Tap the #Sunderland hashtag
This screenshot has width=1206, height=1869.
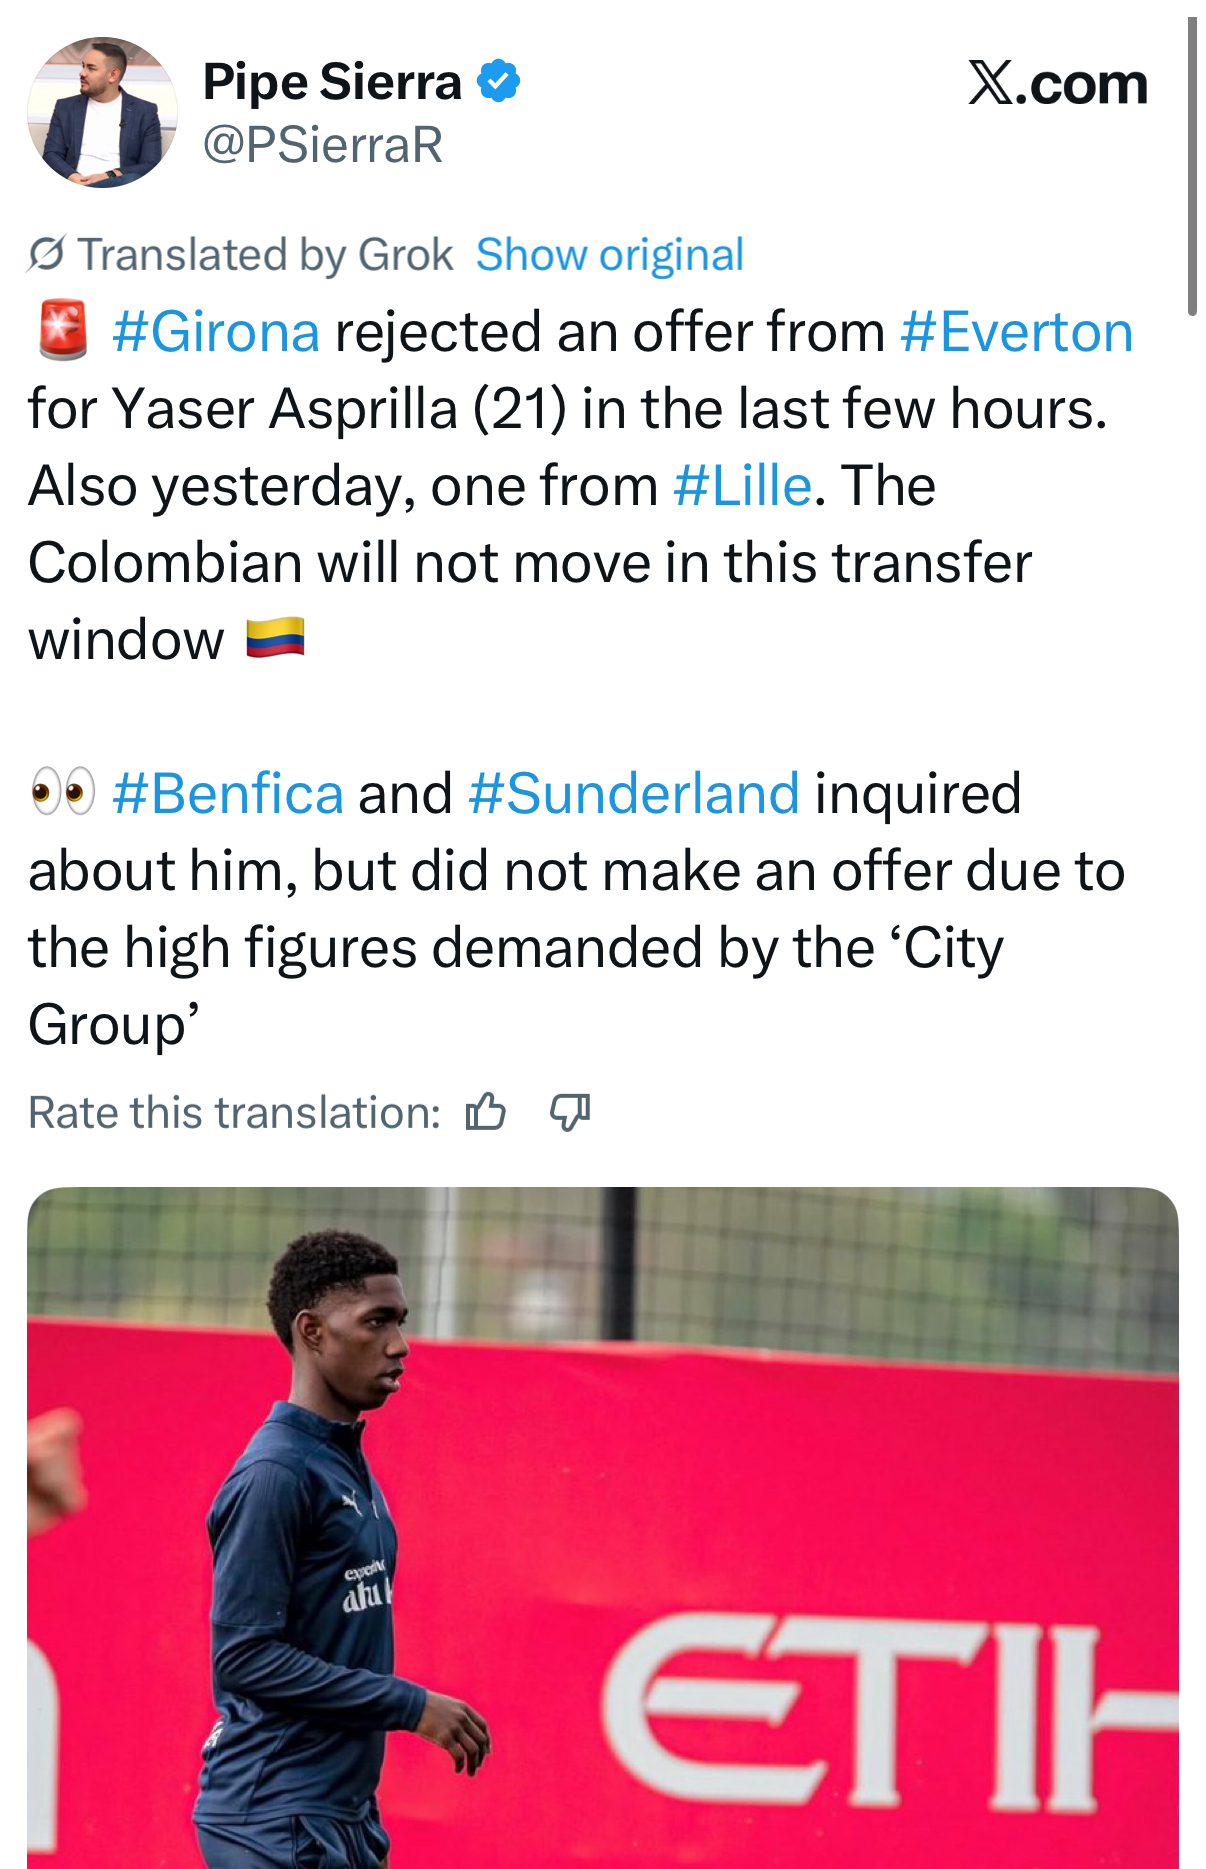click(633, 792)
